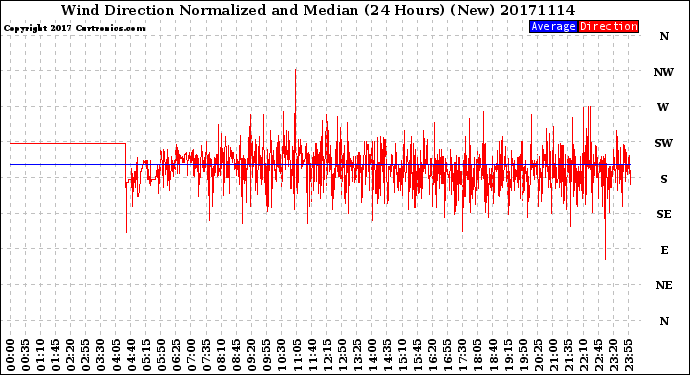Click the 16:20 time label
Image resolution: width=690 pixels, height=375 pixels.
[x=432, y=355]
